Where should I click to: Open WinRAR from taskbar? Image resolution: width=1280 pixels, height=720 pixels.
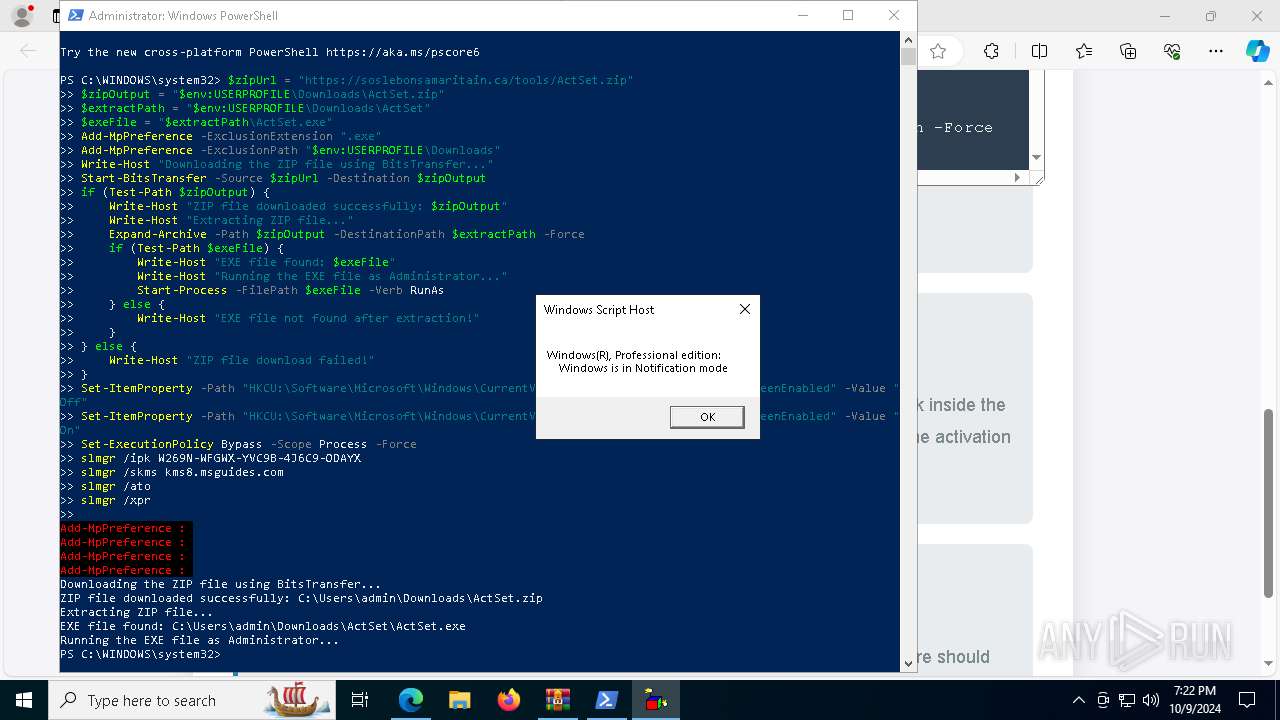coord(557,700)
